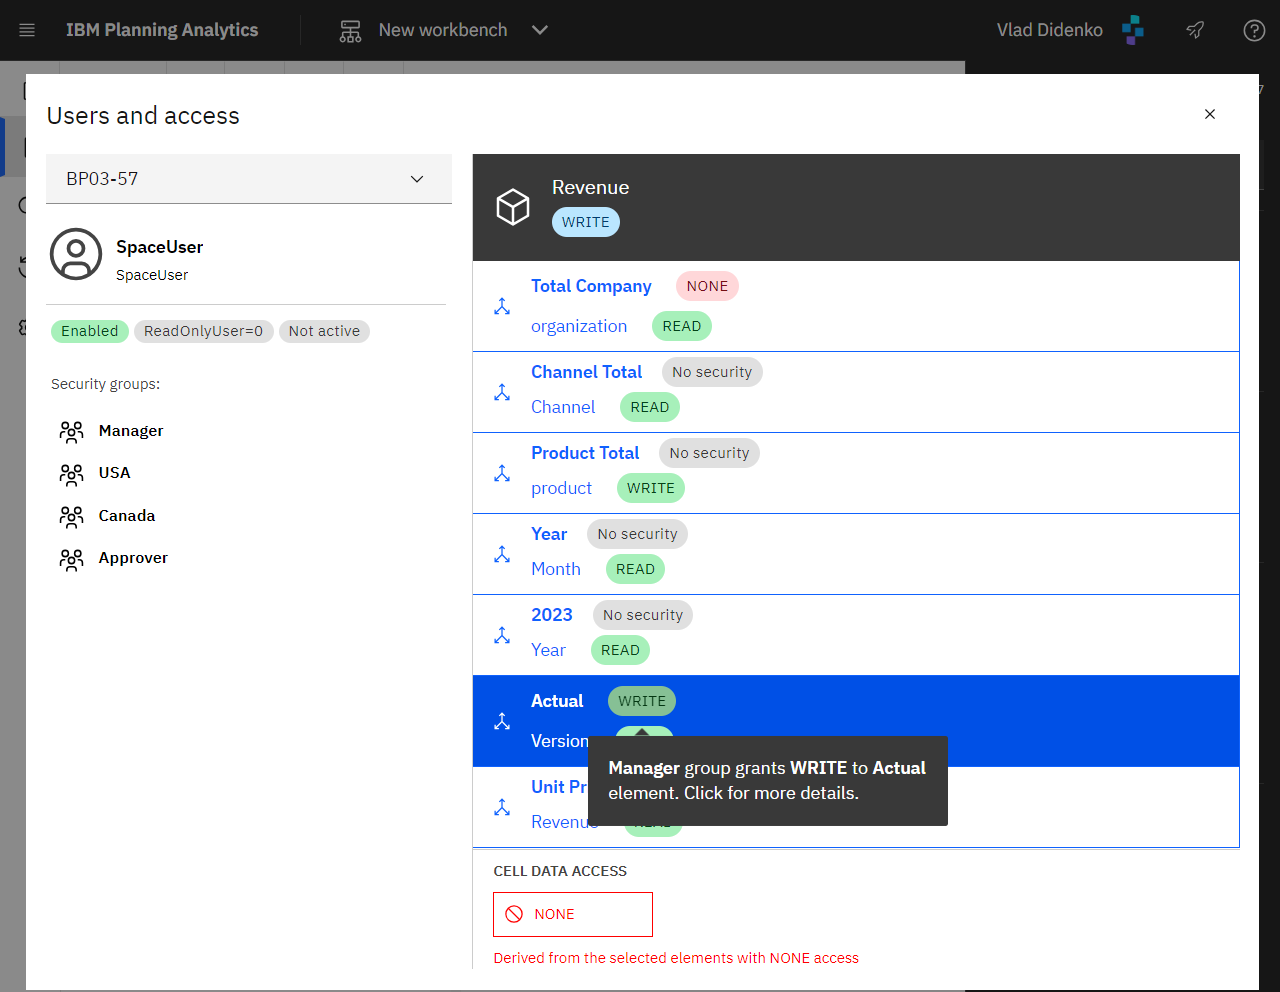The image size is (1280, 992).
Task: Click the Approver group people icon
Action: pyautogui.click(x=71, y=559)
